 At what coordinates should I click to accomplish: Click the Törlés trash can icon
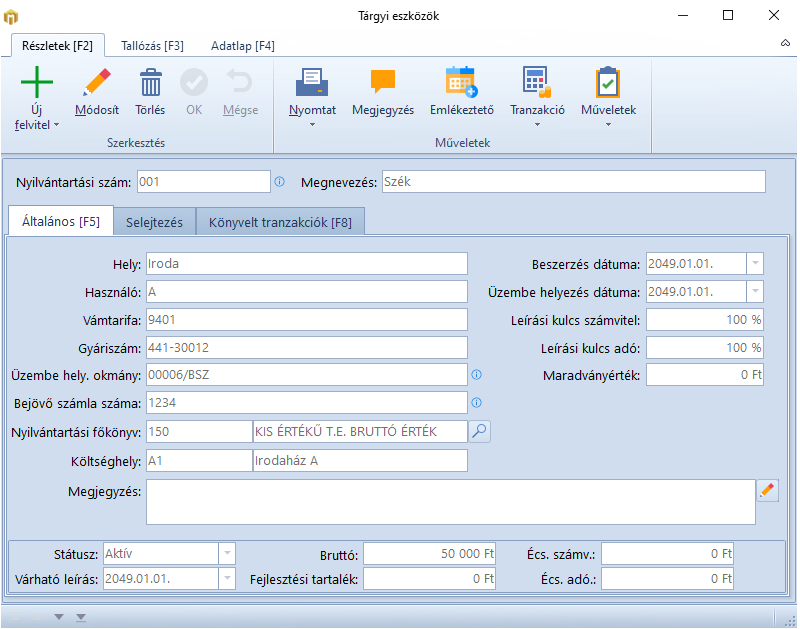coord(150,82)
